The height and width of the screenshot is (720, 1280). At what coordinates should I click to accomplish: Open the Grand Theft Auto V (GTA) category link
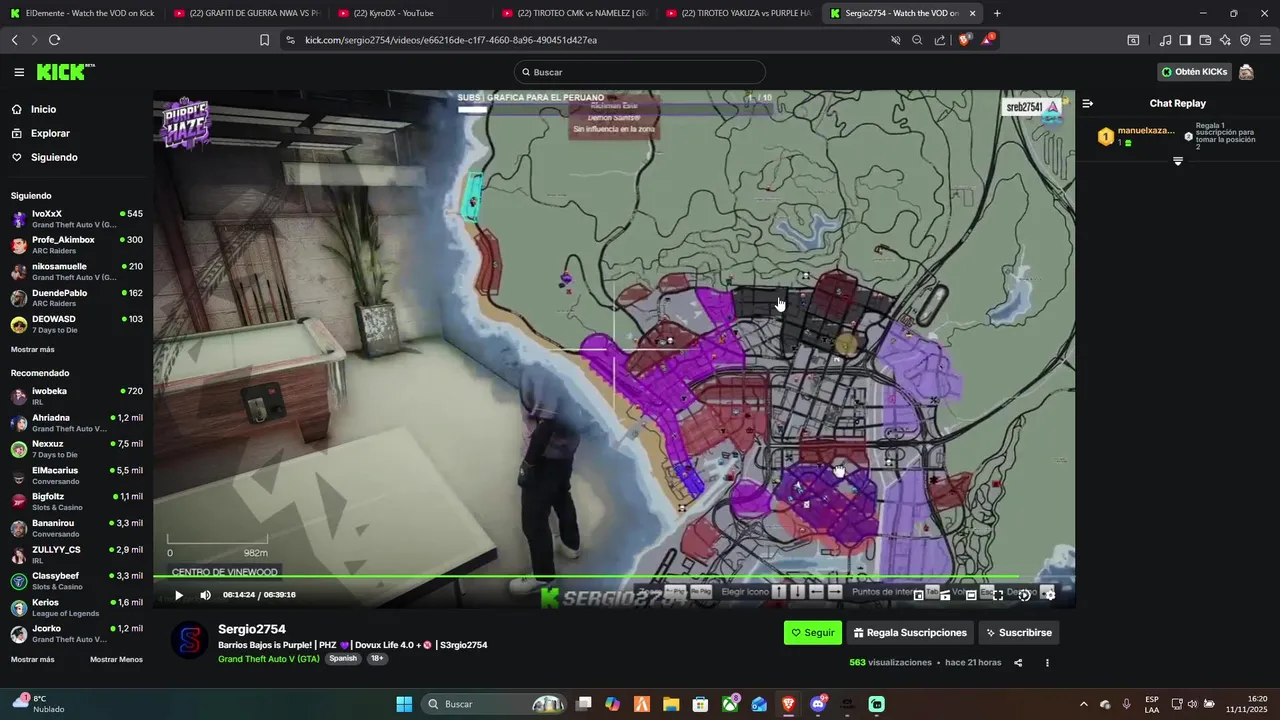coord(269,659)
